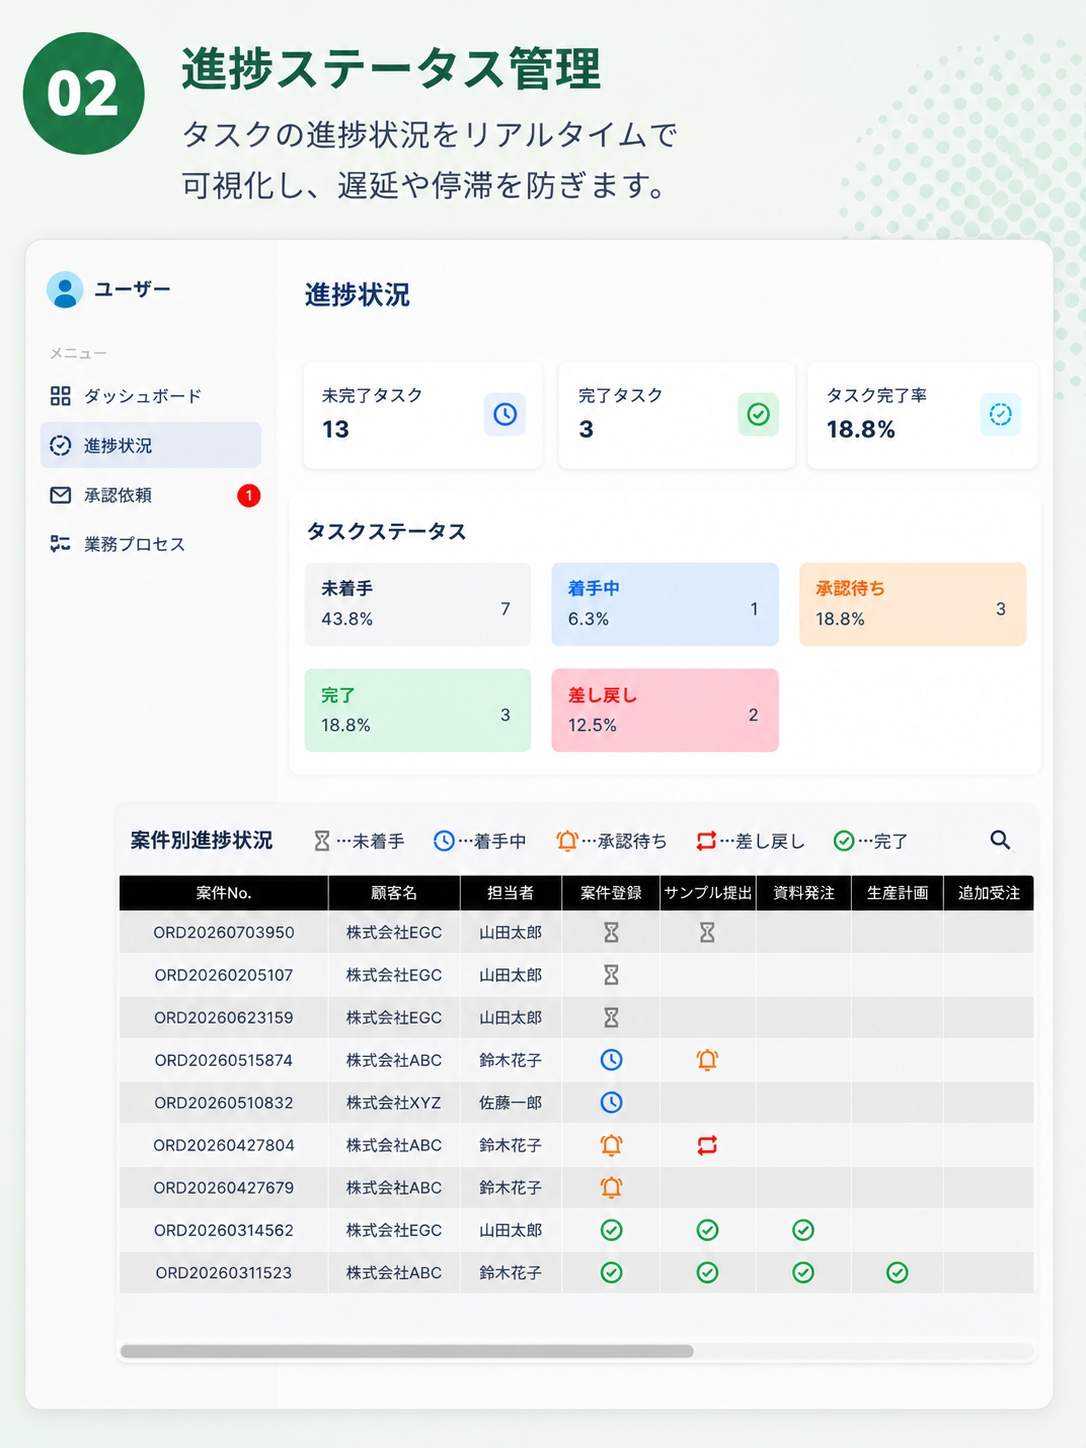
Task: Open the 承認依頼 menu item
Action: [150, 495]
